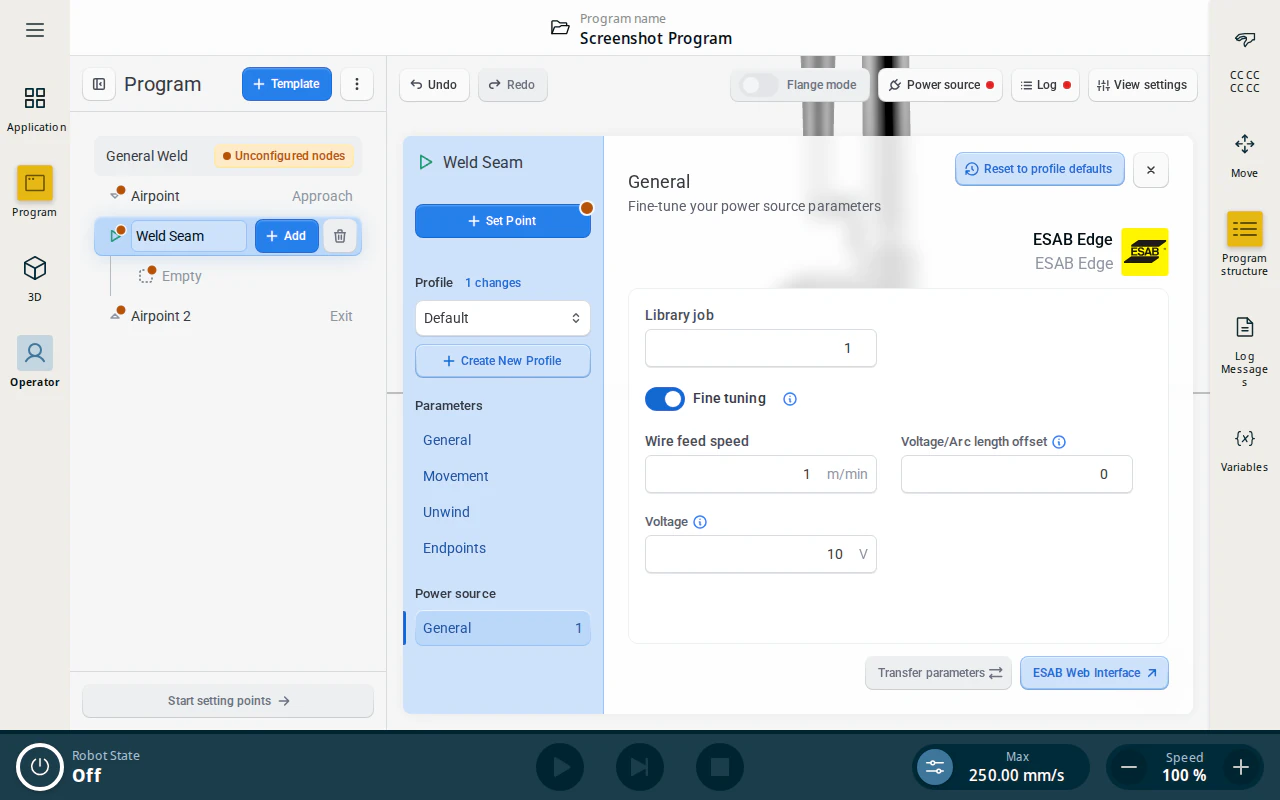Click the Transfer parameters button
This screenshot has width=1280, height=800.
click(x=939, y=673)
